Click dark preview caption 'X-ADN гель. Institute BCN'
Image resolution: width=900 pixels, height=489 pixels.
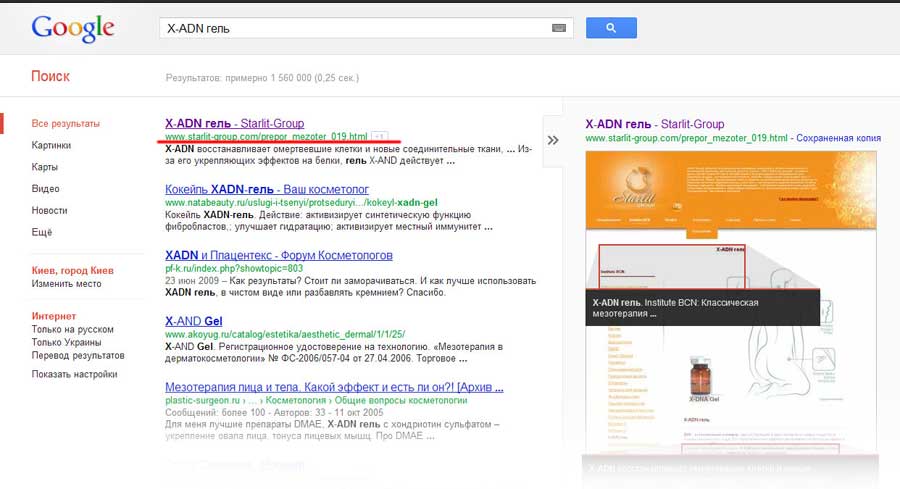click(703, 308)
